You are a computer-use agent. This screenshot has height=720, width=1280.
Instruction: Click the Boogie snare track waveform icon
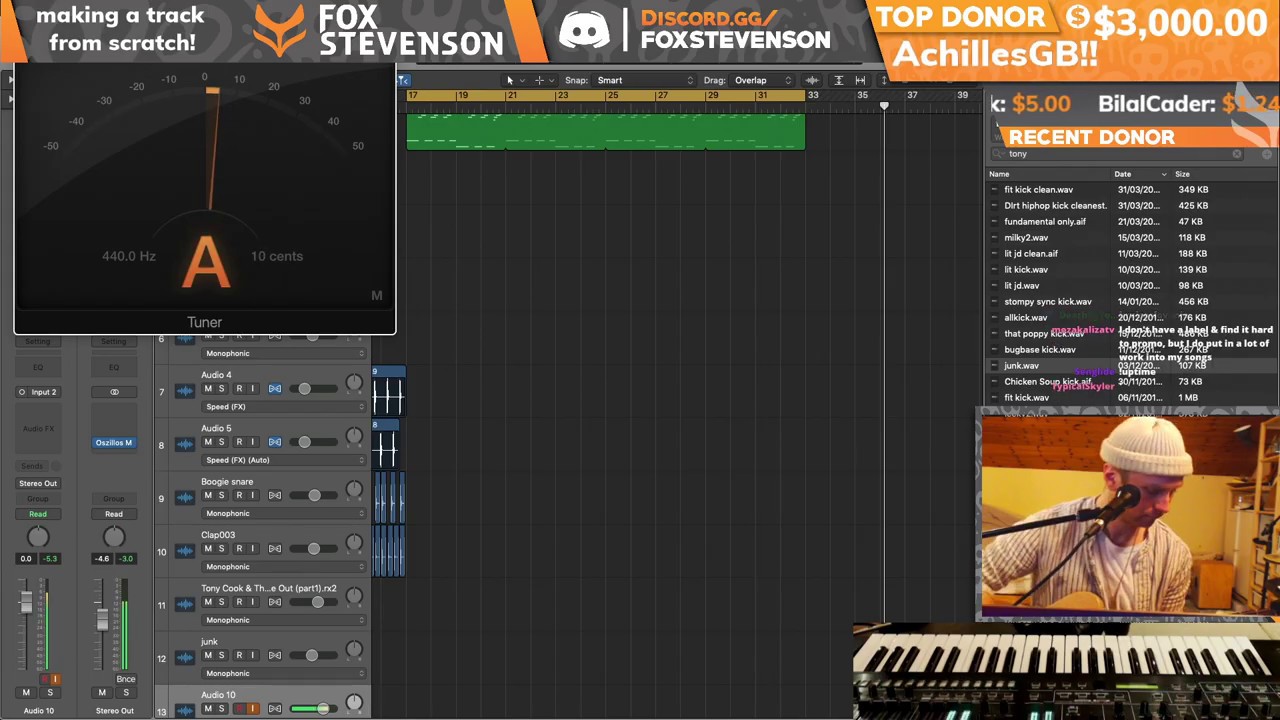(x=185, y=498)
